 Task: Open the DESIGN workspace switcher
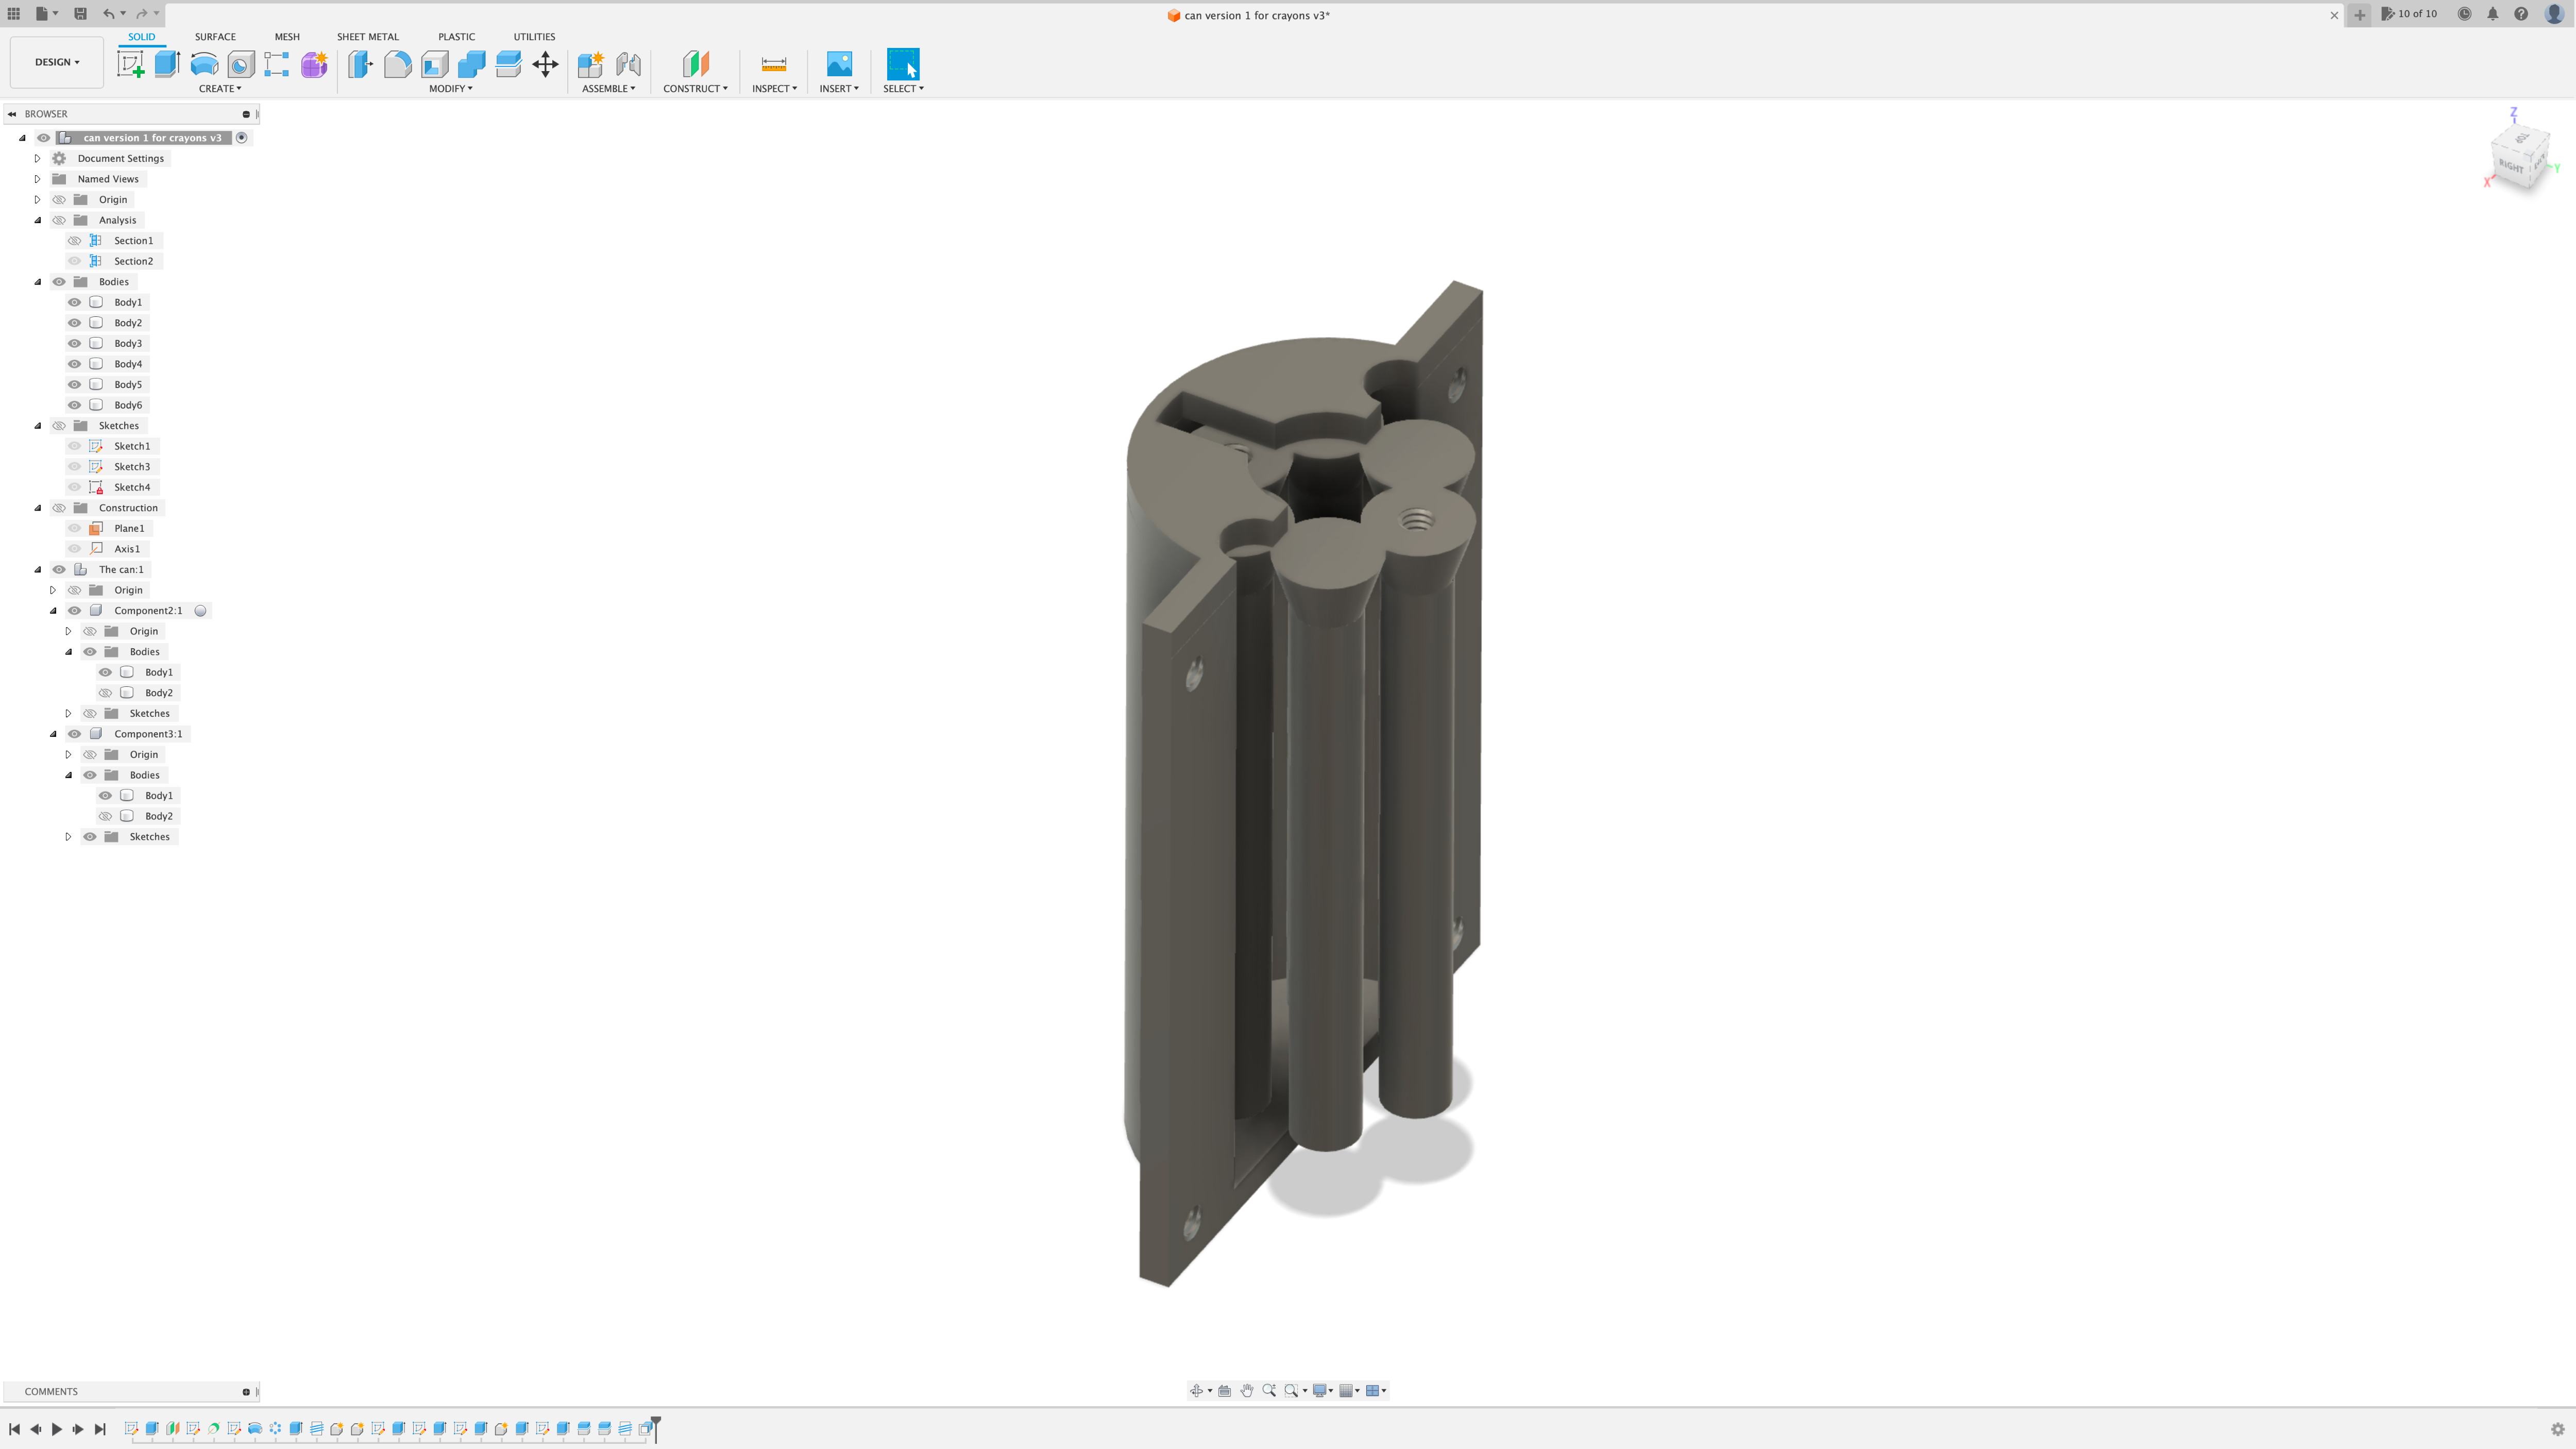pyautogui.click(x=56, y=61)
